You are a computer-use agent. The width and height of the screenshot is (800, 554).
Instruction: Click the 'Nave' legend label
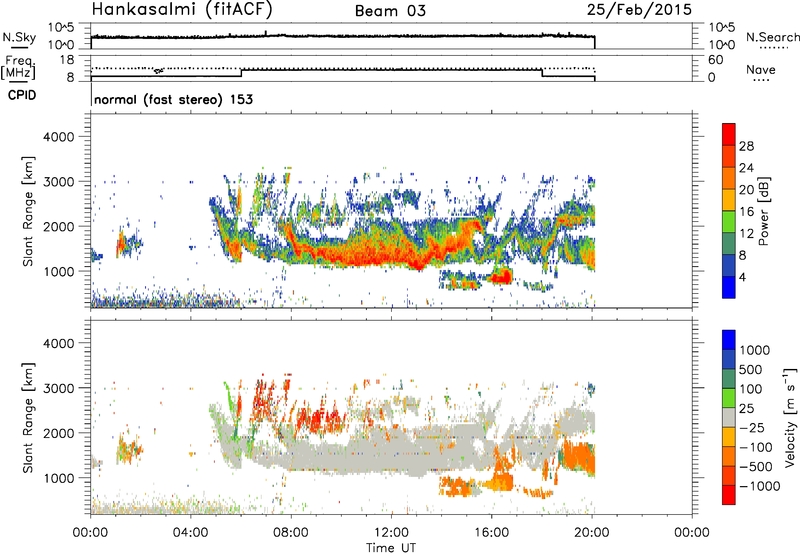[x=761, y=70]
